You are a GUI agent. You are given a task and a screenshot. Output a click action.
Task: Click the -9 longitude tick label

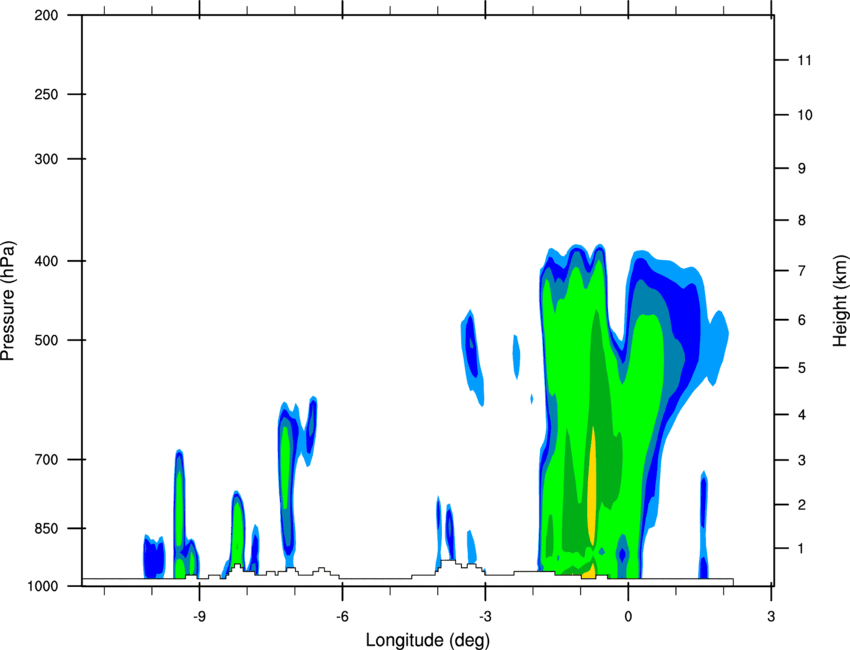199,616
